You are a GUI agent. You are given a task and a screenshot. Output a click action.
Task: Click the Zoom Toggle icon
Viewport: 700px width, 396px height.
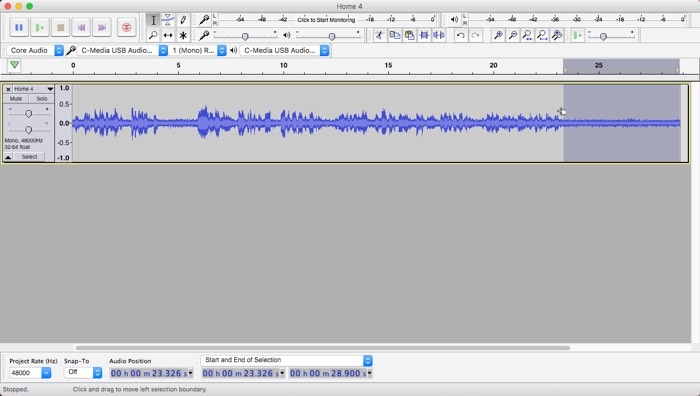point(557,35)
